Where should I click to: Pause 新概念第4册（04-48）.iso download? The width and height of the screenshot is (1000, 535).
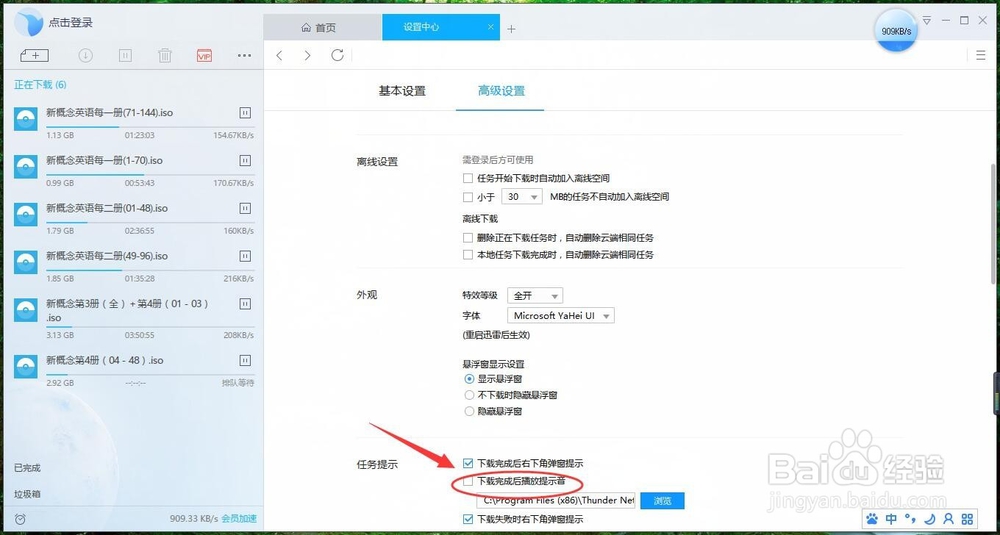(x=245, y=360)
